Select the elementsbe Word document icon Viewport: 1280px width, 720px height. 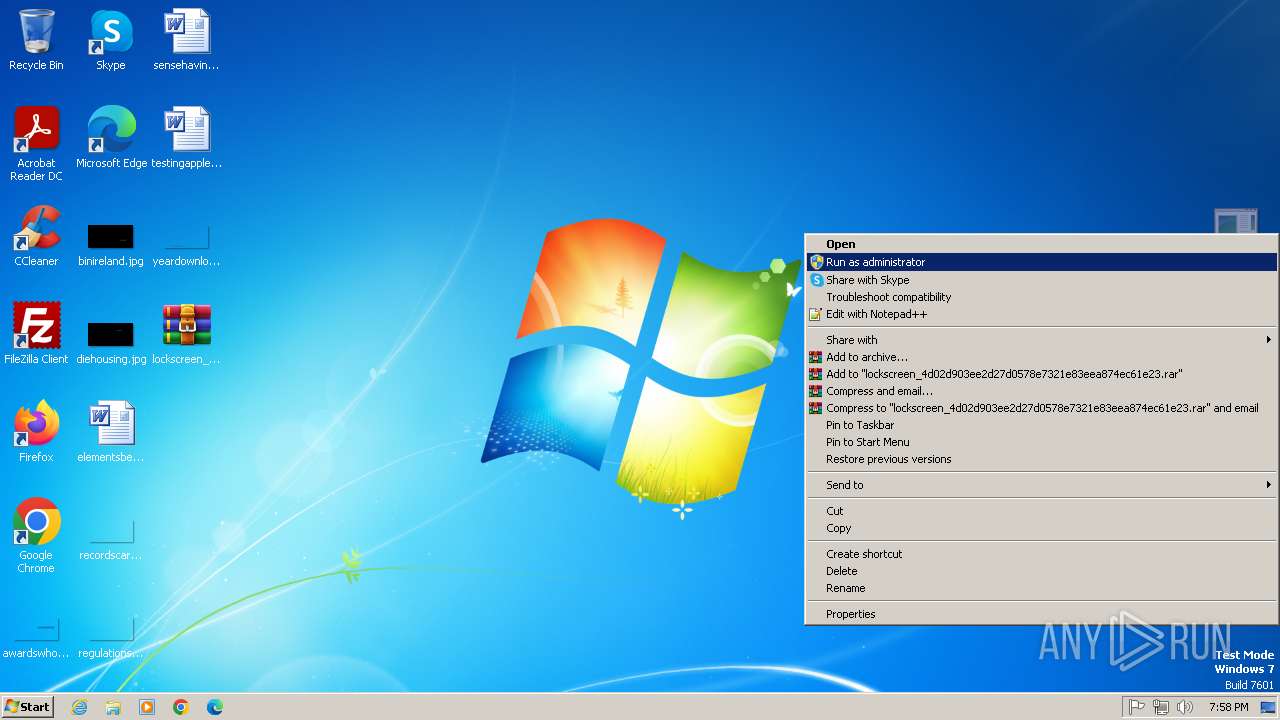click(111, 431)
